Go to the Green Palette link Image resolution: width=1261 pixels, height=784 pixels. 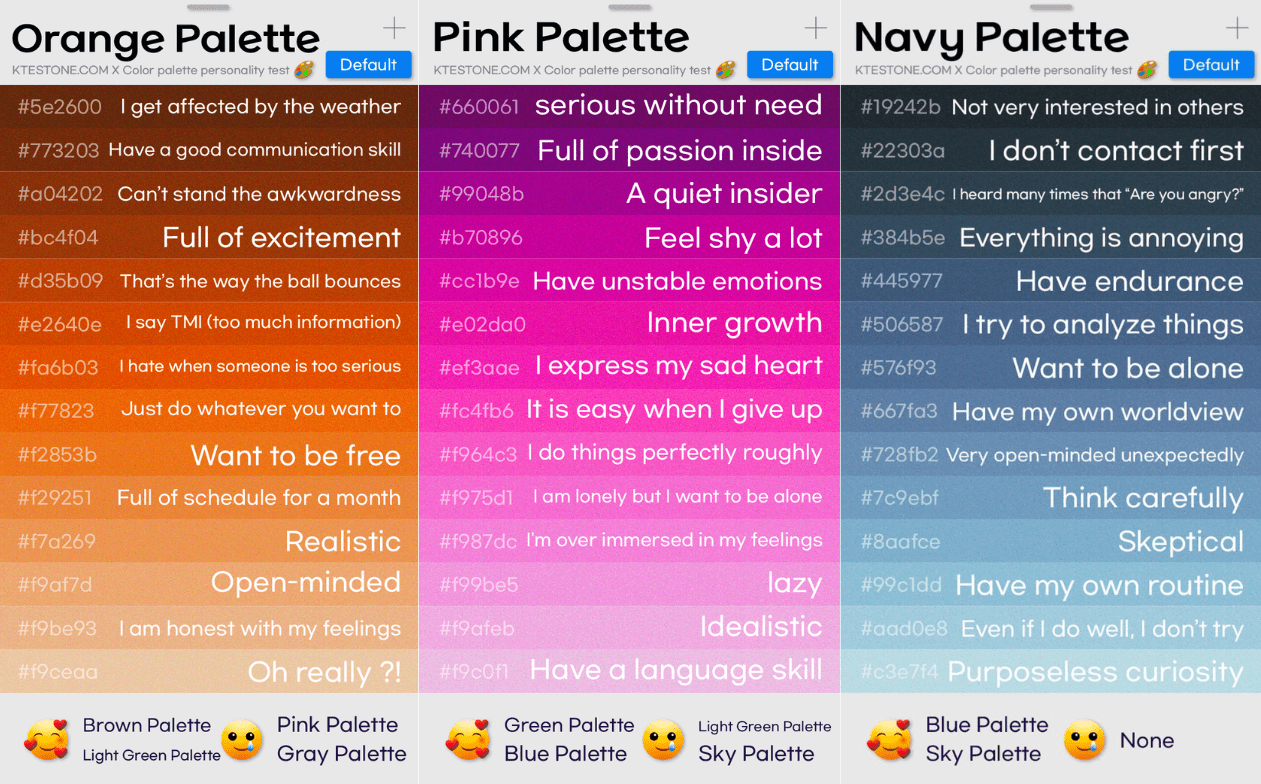coord(569,725)
